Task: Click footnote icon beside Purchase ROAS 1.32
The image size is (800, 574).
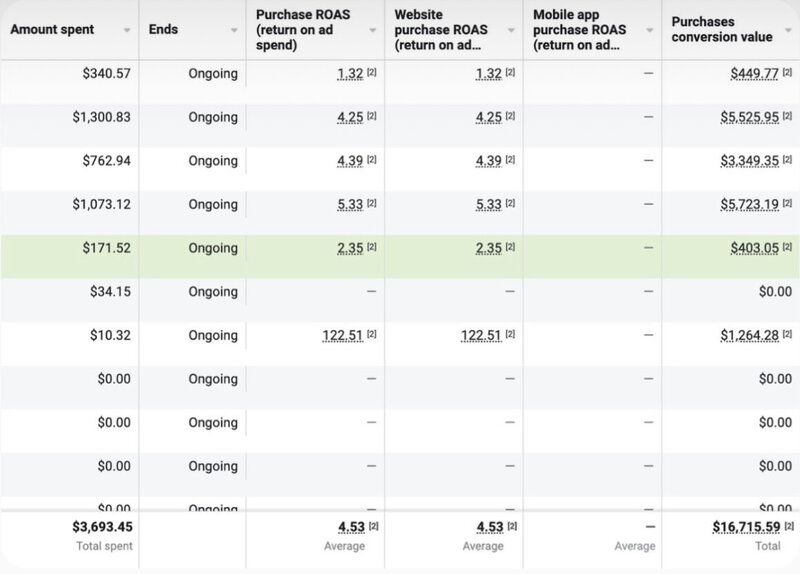Action: (x=372, y=71)
